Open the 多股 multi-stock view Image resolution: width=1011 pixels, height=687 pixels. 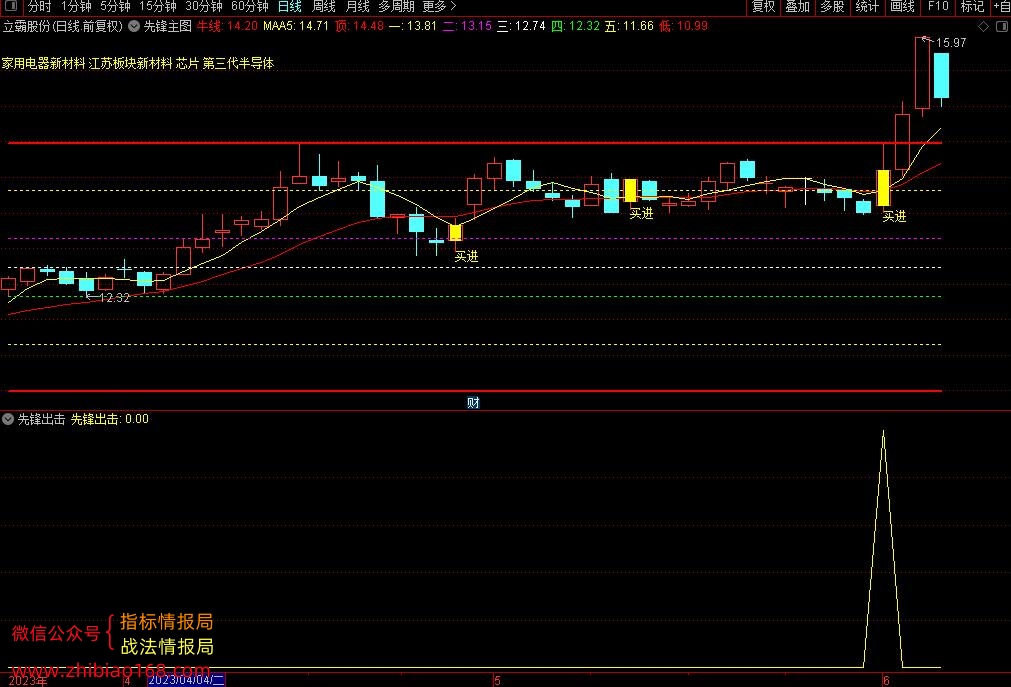click(x=832, y=6)
